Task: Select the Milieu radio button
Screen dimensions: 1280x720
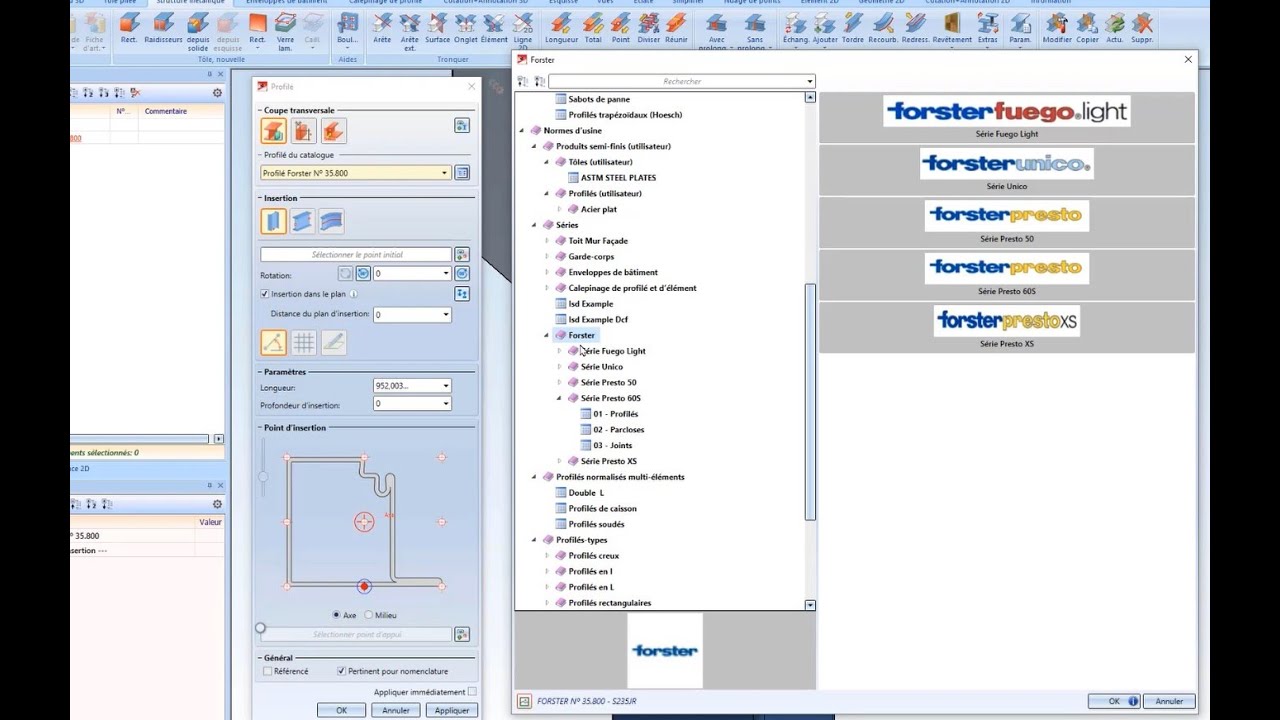Action: click(x=368, y=615)
